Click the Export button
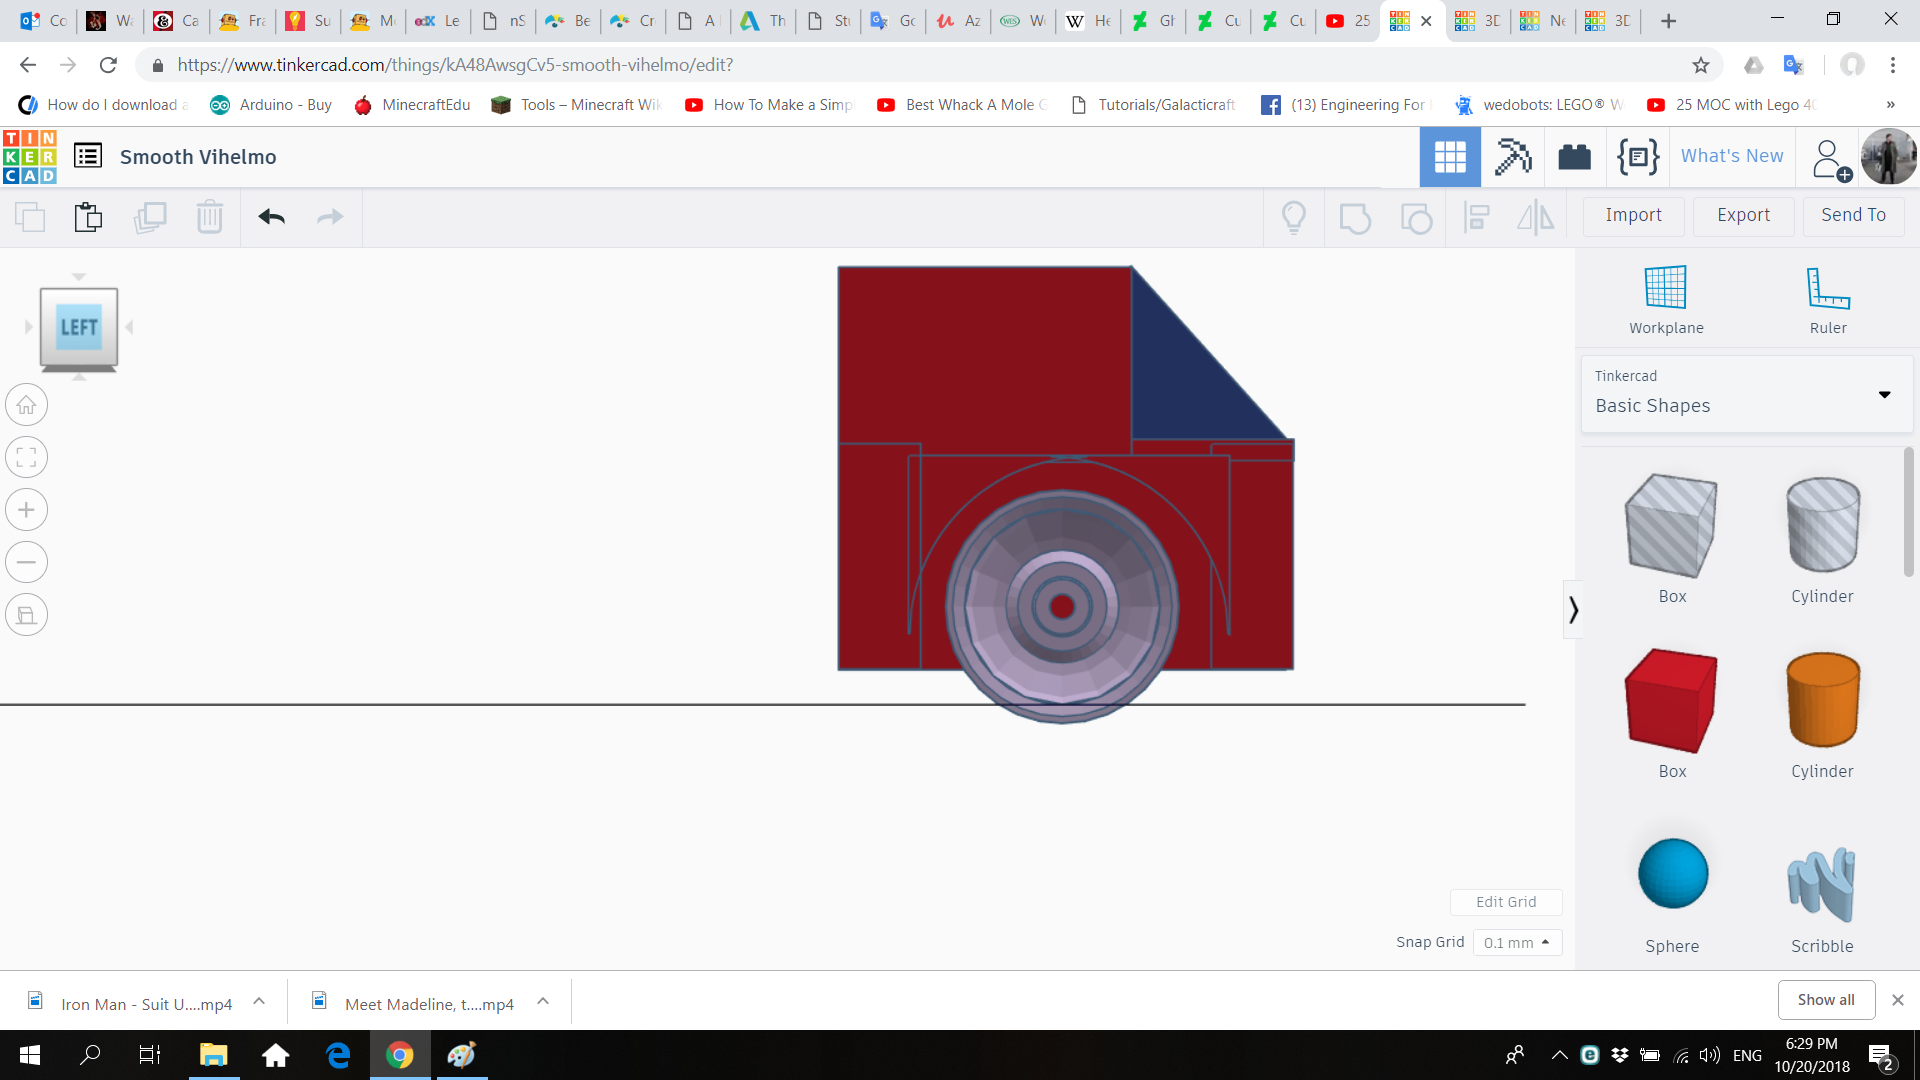 click(x=1743, y=215)
